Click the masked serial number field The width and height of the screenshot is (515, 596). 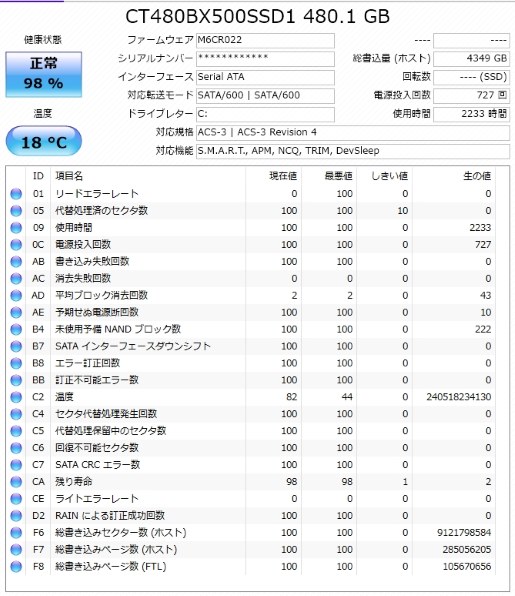click(x=265, y=59)
